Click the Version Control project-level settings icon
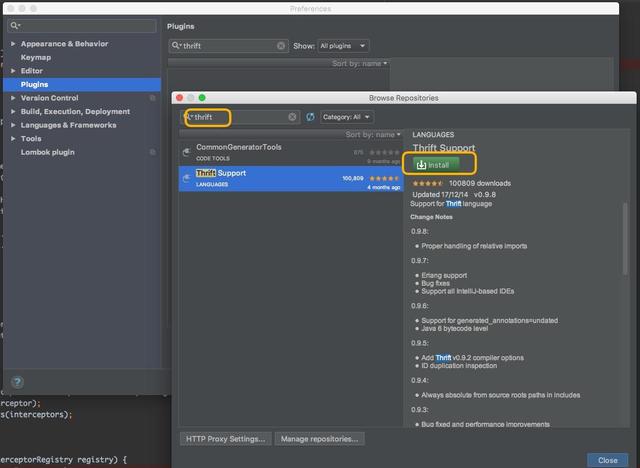 point(152,98)
